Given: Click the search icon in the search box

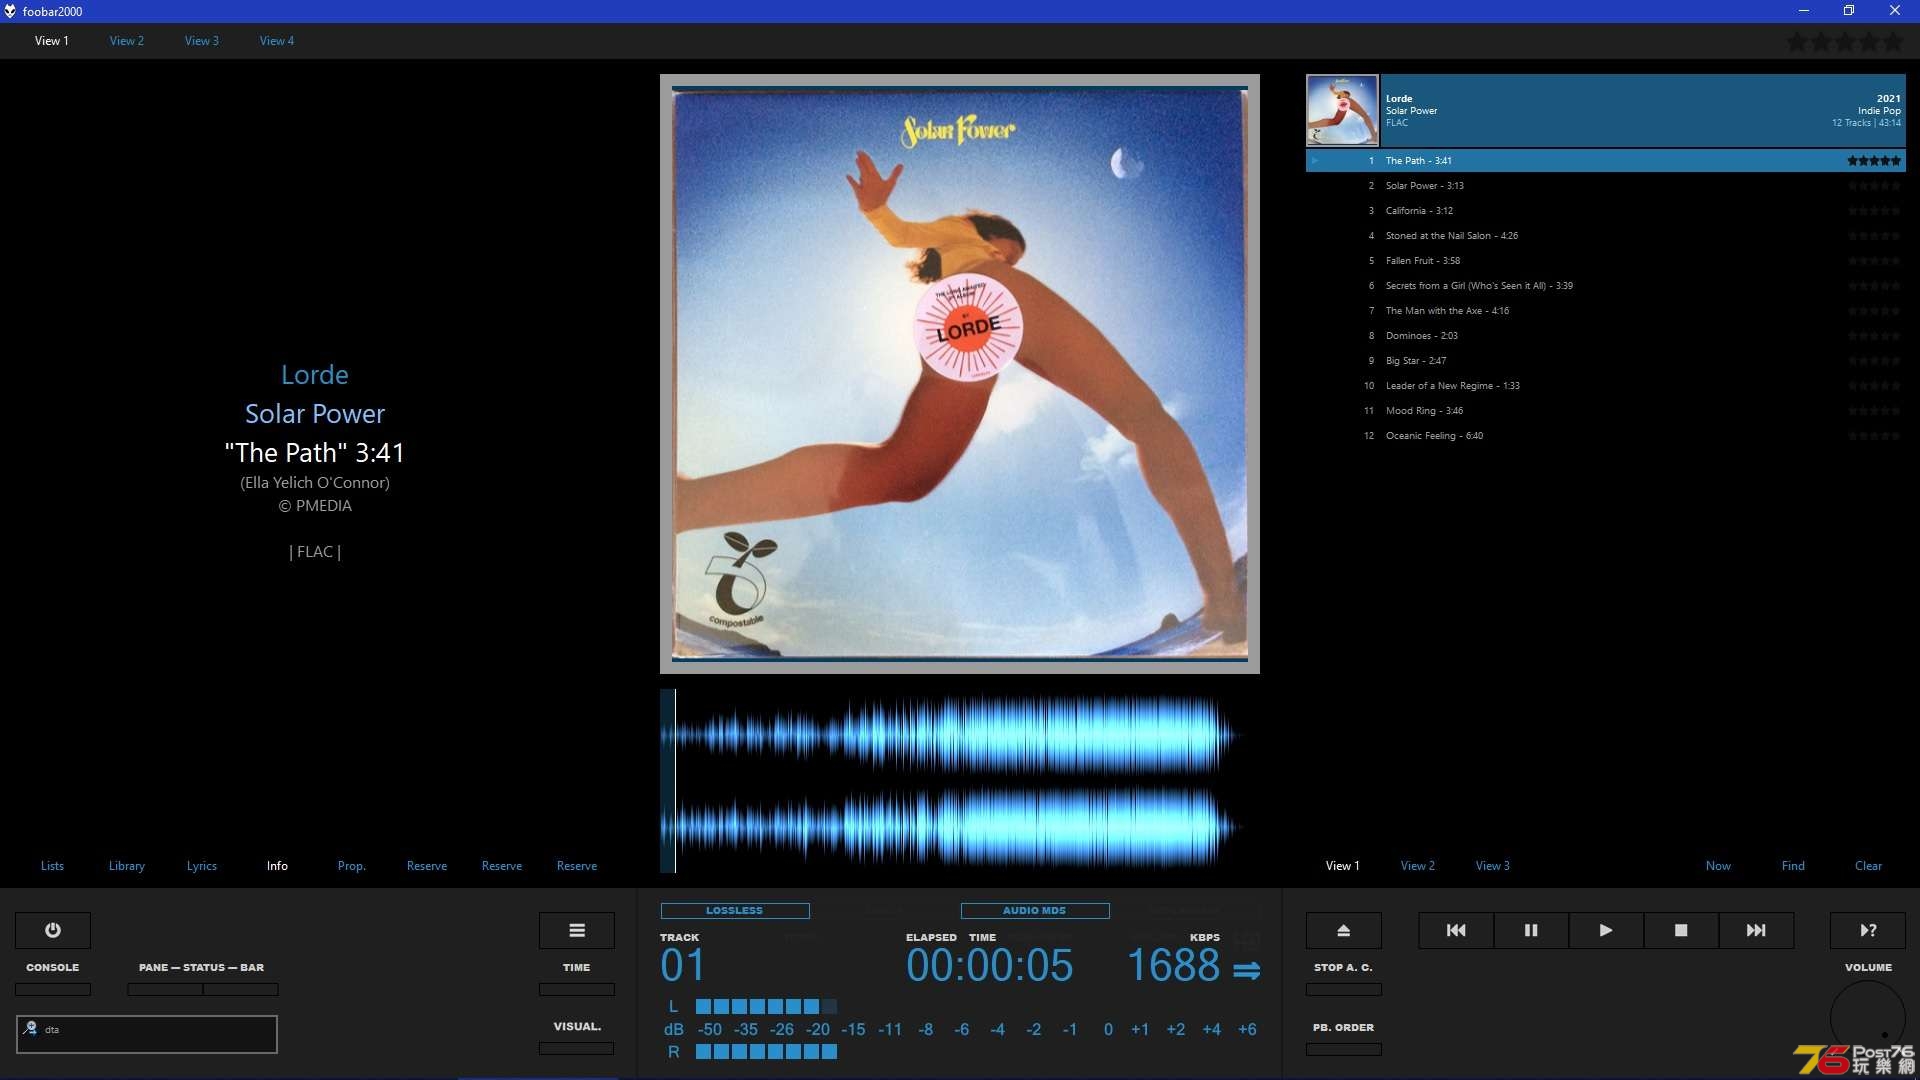Looking at the screenshot, I should (30, 1028).
